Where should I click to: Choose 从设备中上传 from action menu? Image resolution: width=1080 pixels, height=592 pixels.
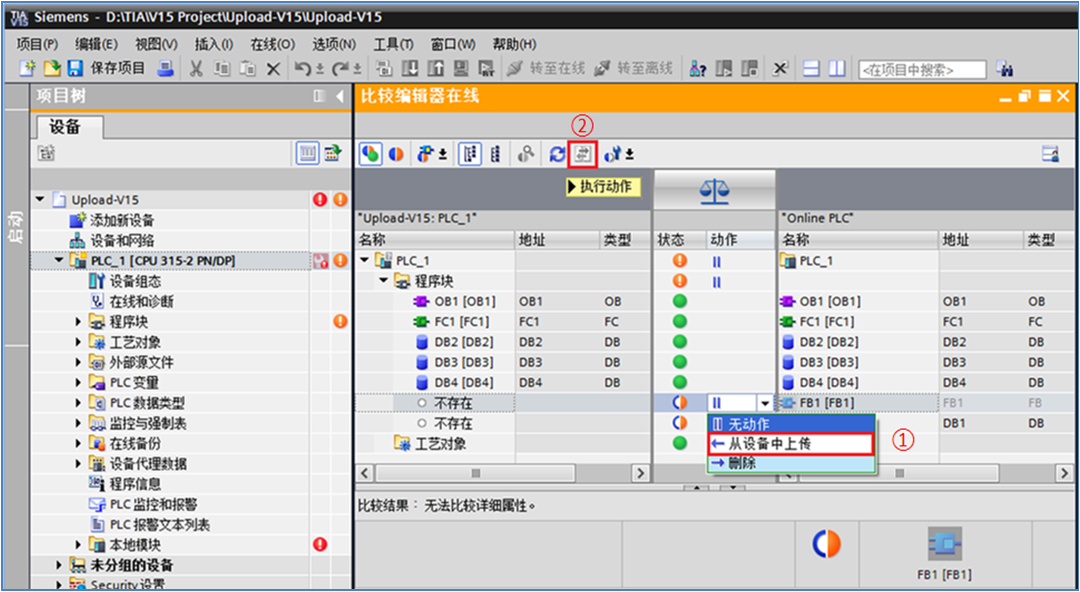coord(791,444)
